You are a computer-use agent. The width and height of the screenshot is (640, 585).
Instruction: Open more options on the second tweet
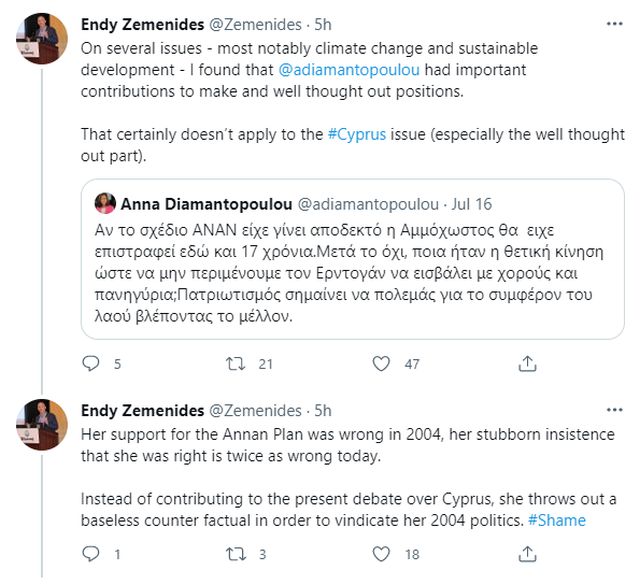(610, 411)
